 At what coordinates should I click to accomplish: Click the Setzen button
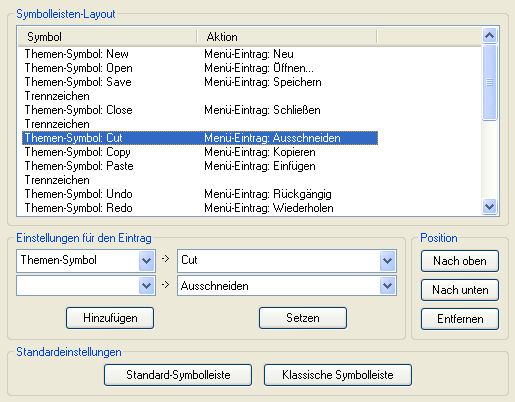pyautogui.click(x=303, y=318)
